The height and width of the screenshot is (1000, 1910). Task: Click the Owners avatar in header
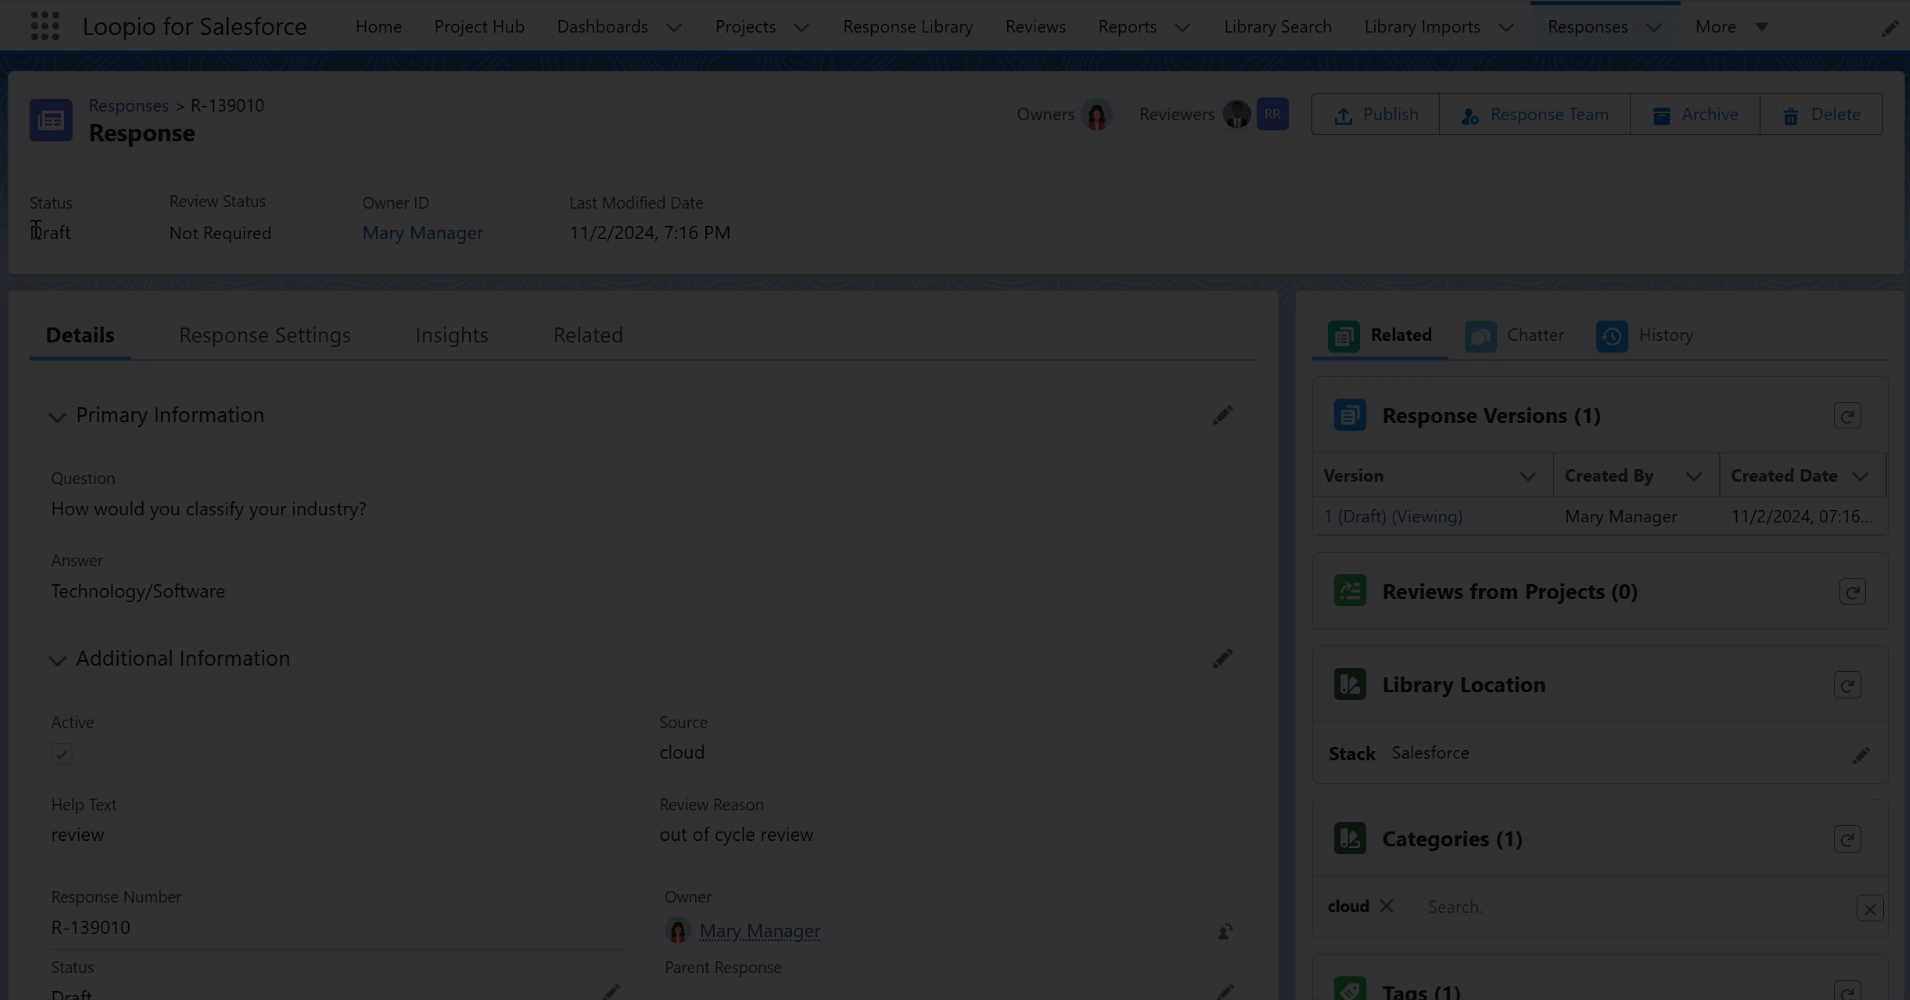tap(1097, 115)
